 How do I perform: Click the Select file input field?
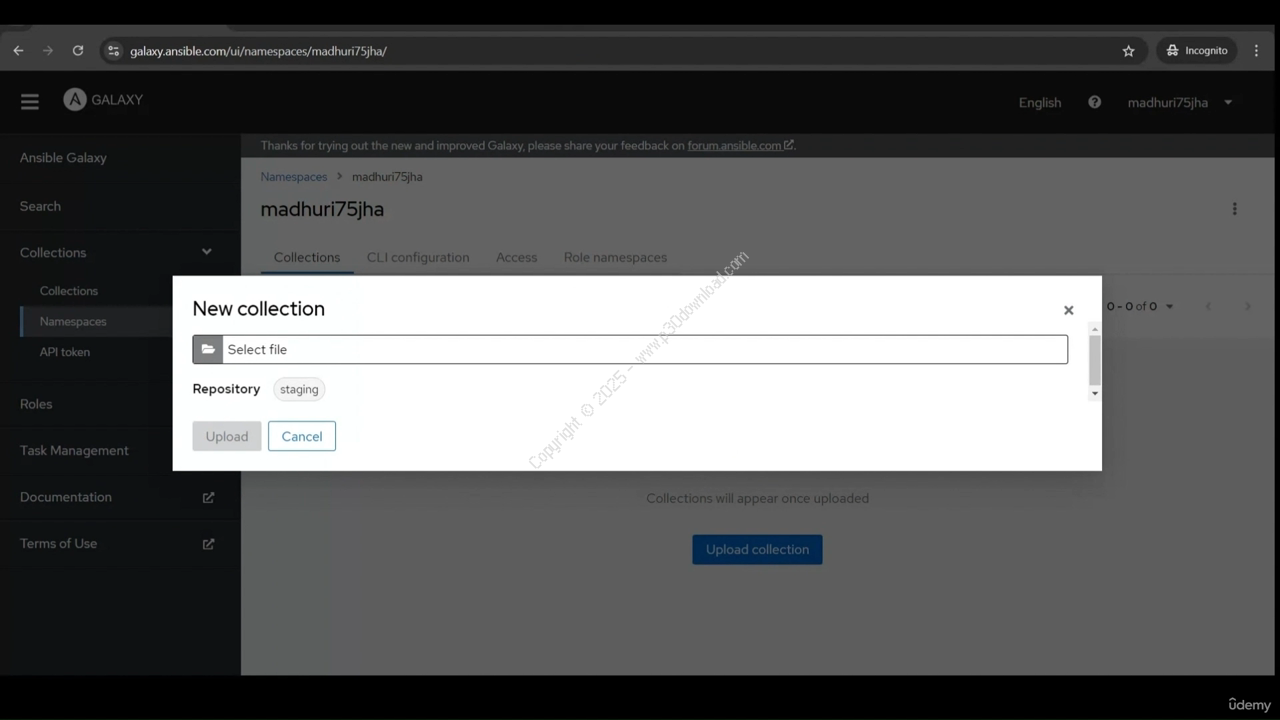point(645,349)
